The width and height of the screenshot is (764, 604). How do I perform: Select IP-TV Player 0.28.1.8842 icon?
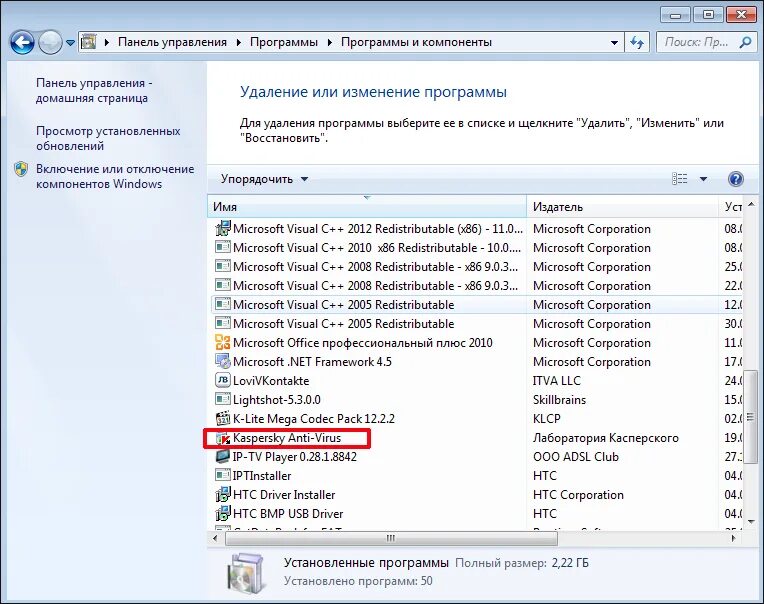pos(223,456)
